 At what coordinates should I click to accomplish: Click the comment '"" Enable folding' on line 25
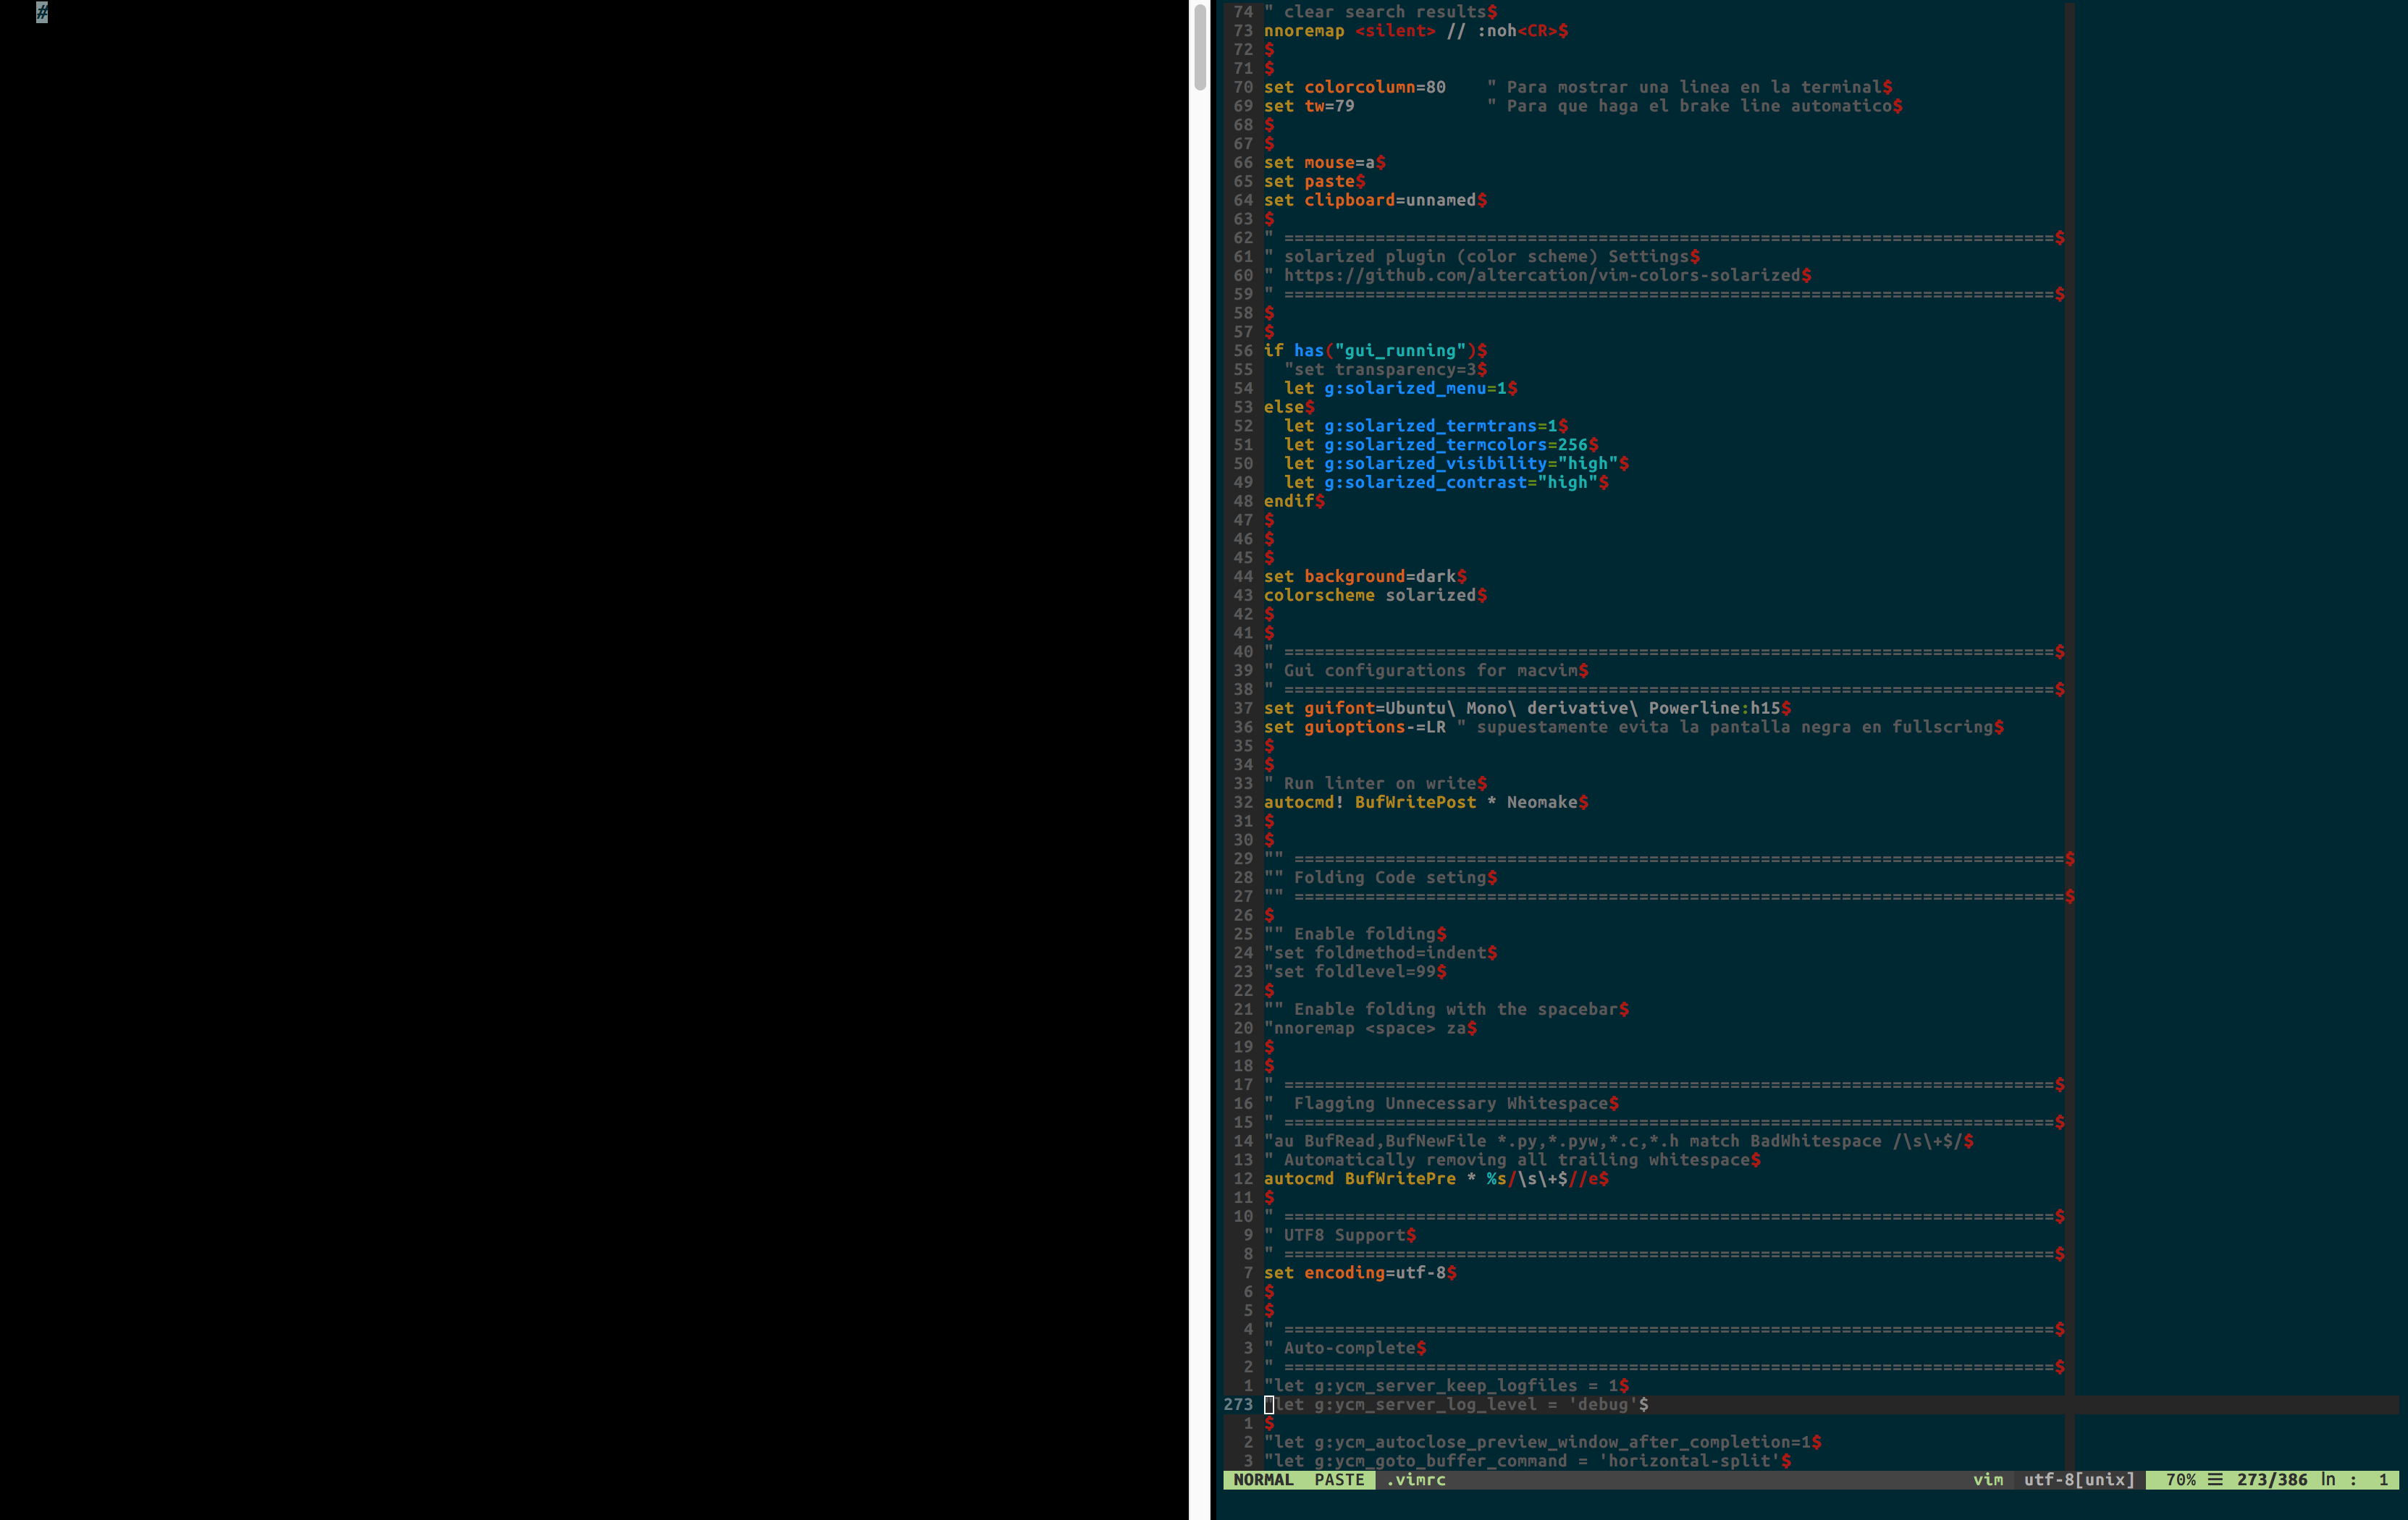pos(1355,935)
